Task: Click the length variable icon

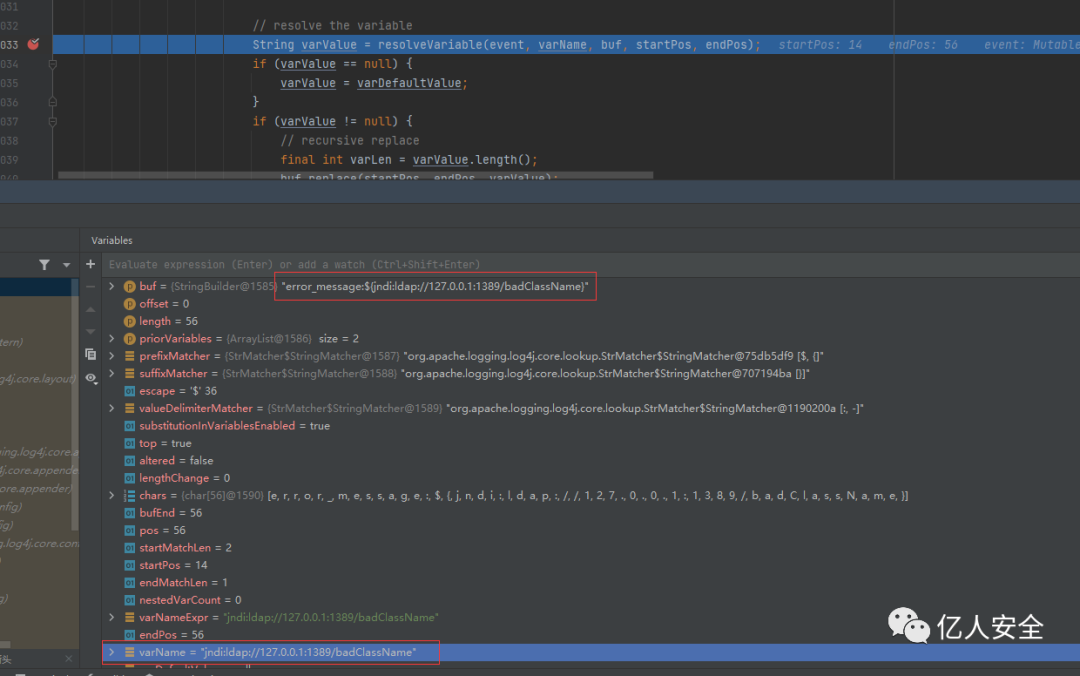Action: [129, 321]
